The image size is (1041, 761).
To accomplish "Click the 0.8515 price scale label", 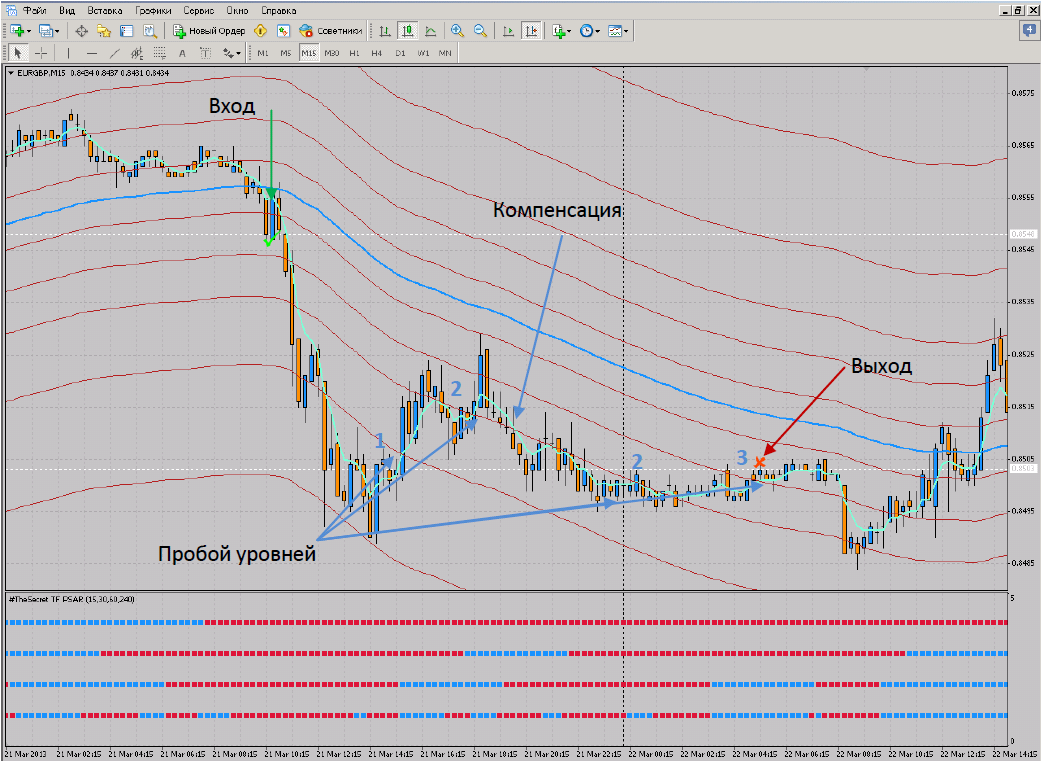I will pyautogui.click(x=1023, y=406).
